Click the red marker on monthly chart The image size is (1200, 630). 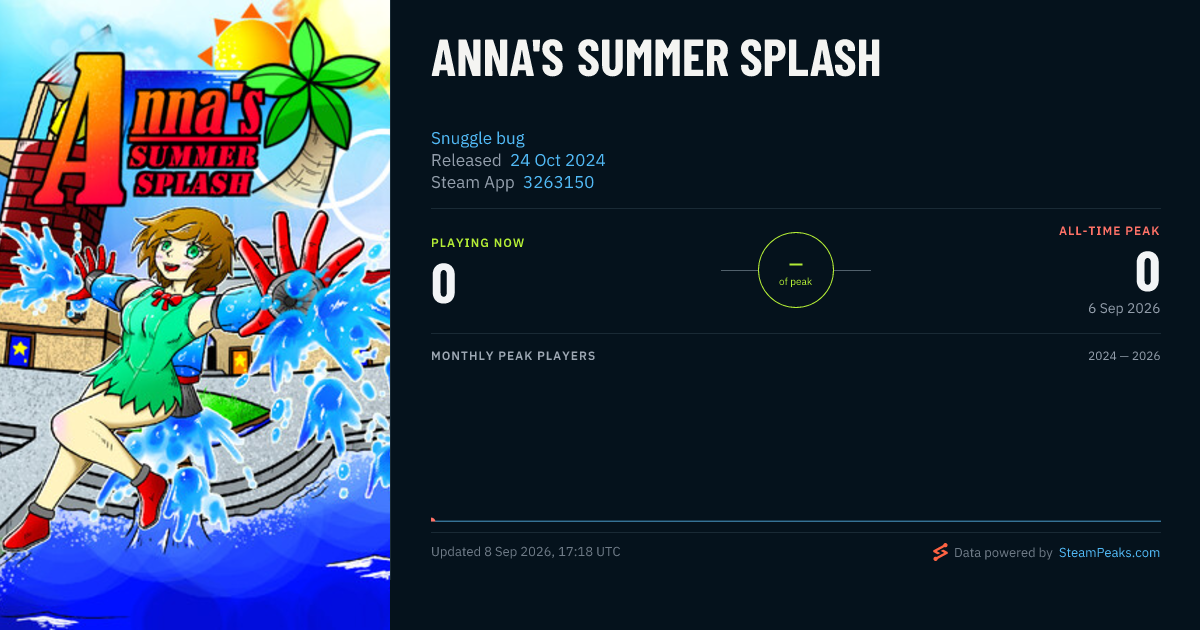433,519
